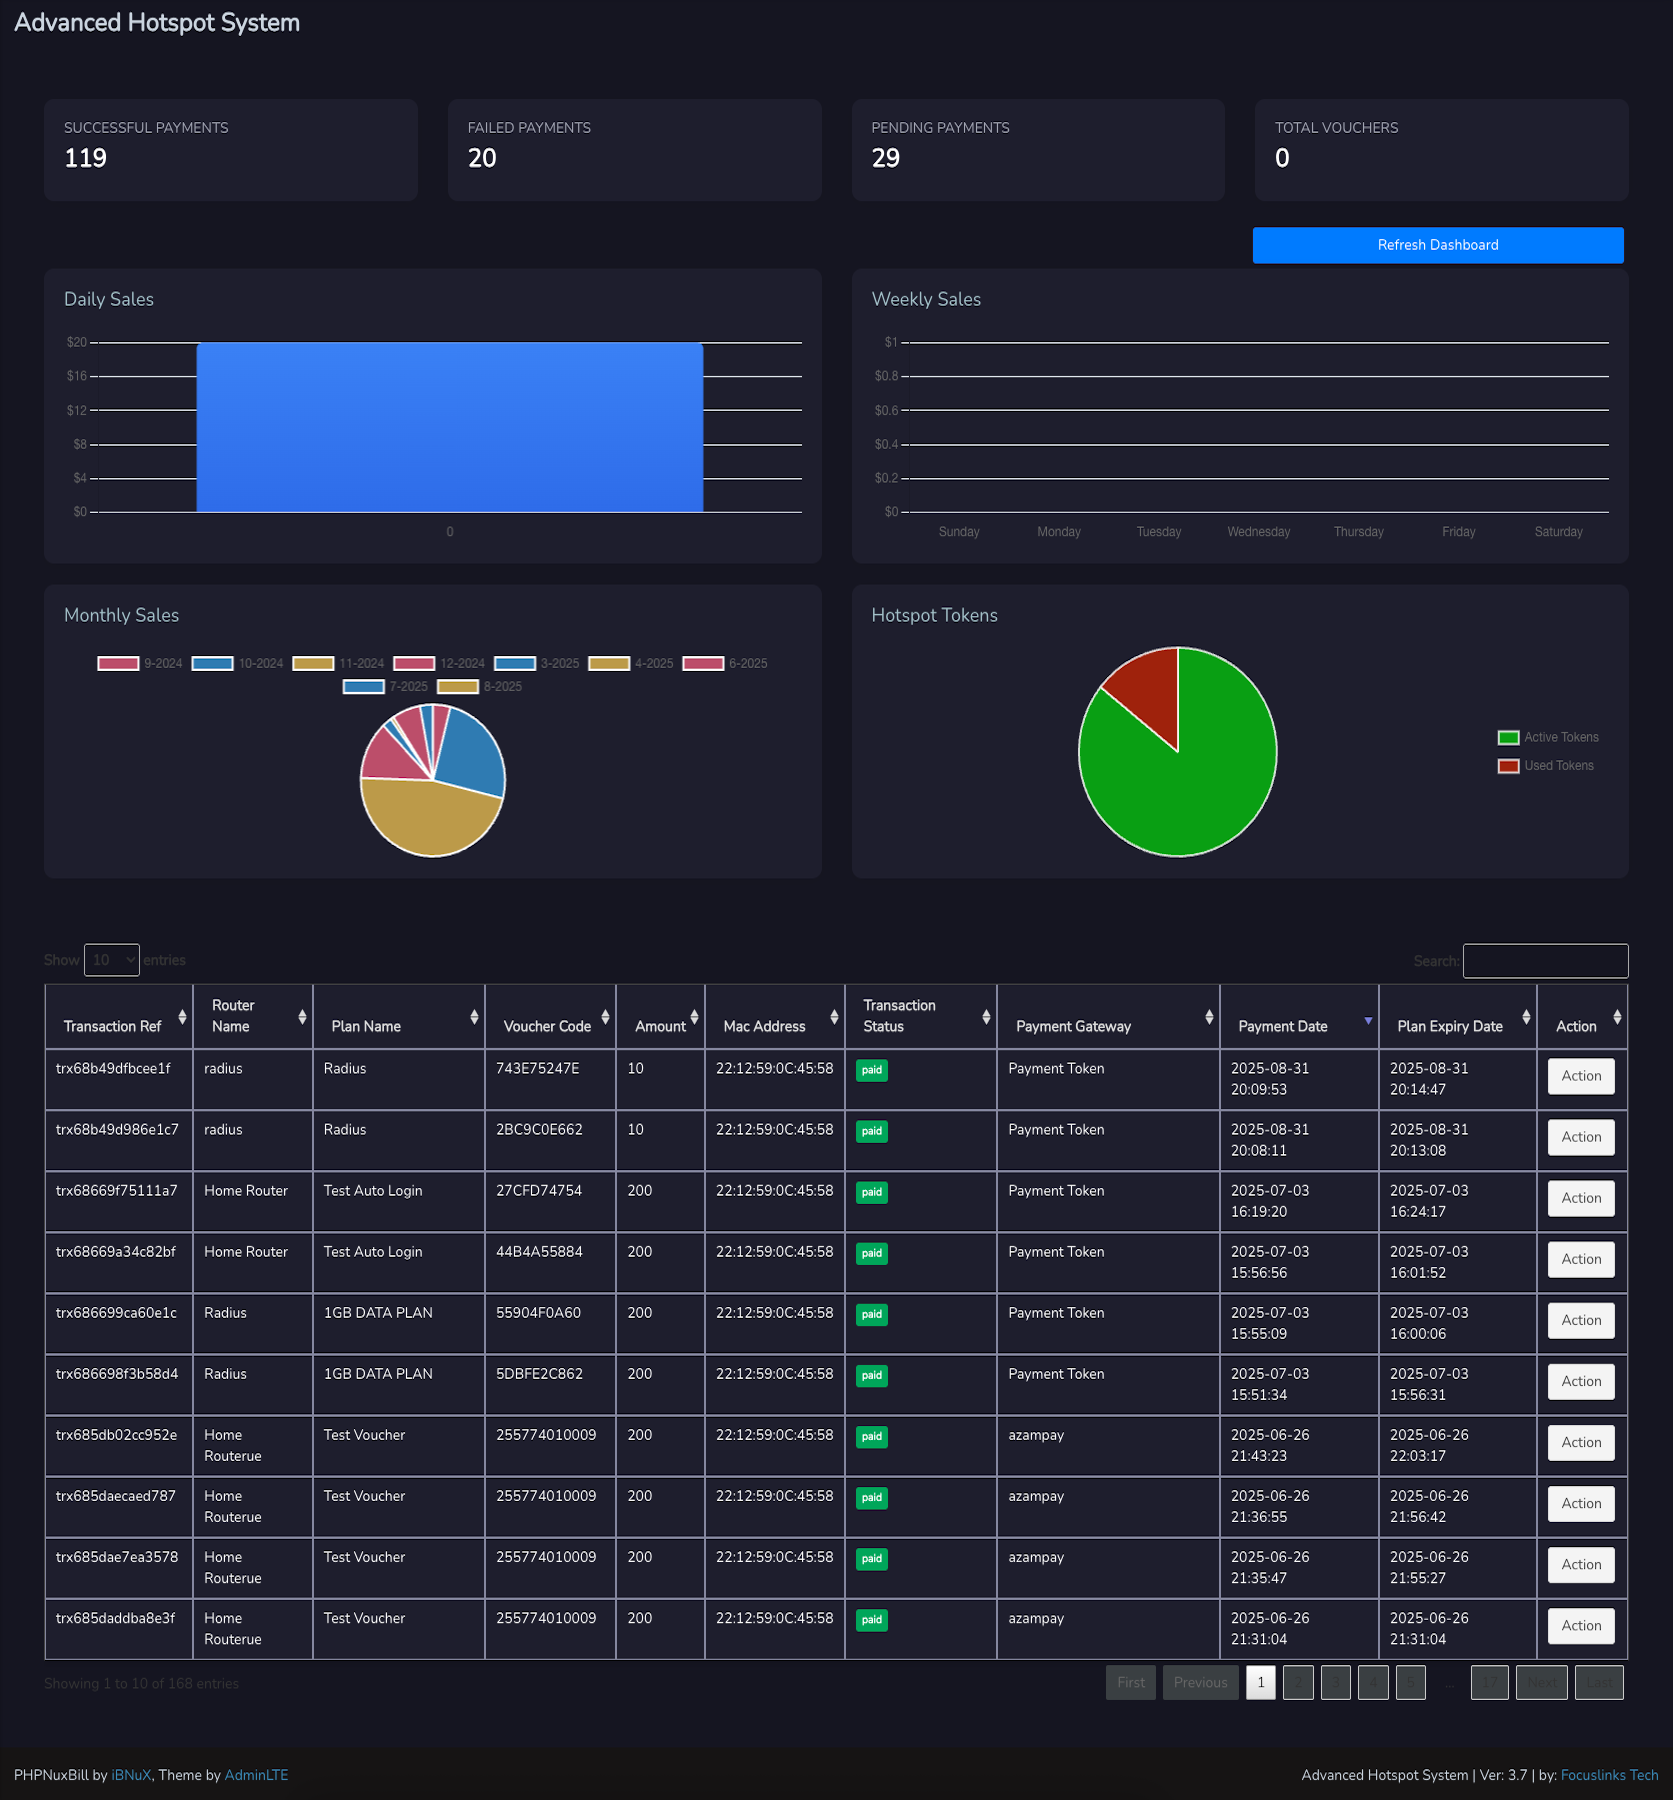Sort by Payment Gateway column arrows

point(1209,1017)
